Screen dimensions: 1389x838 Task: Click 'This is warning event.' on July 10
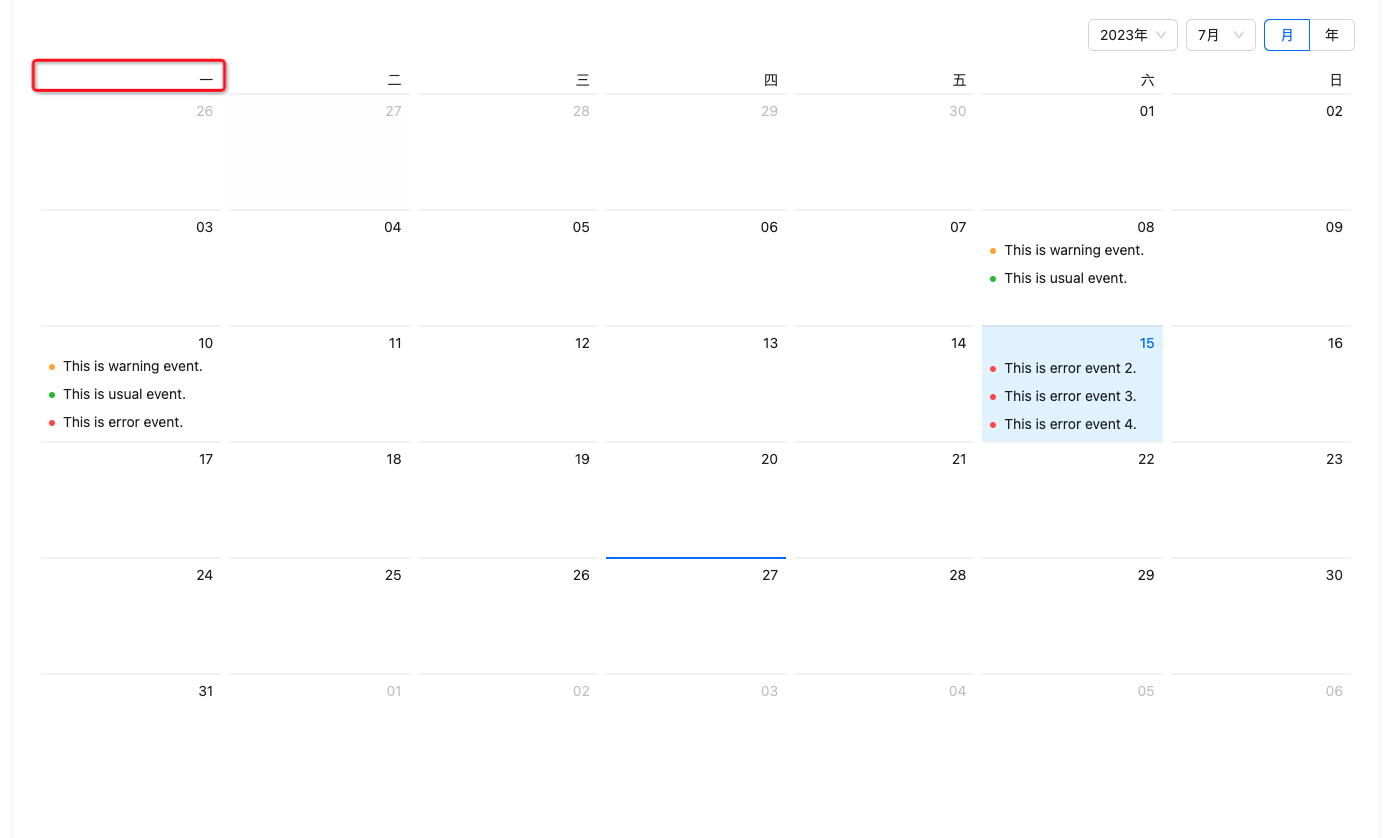point(132,366)
